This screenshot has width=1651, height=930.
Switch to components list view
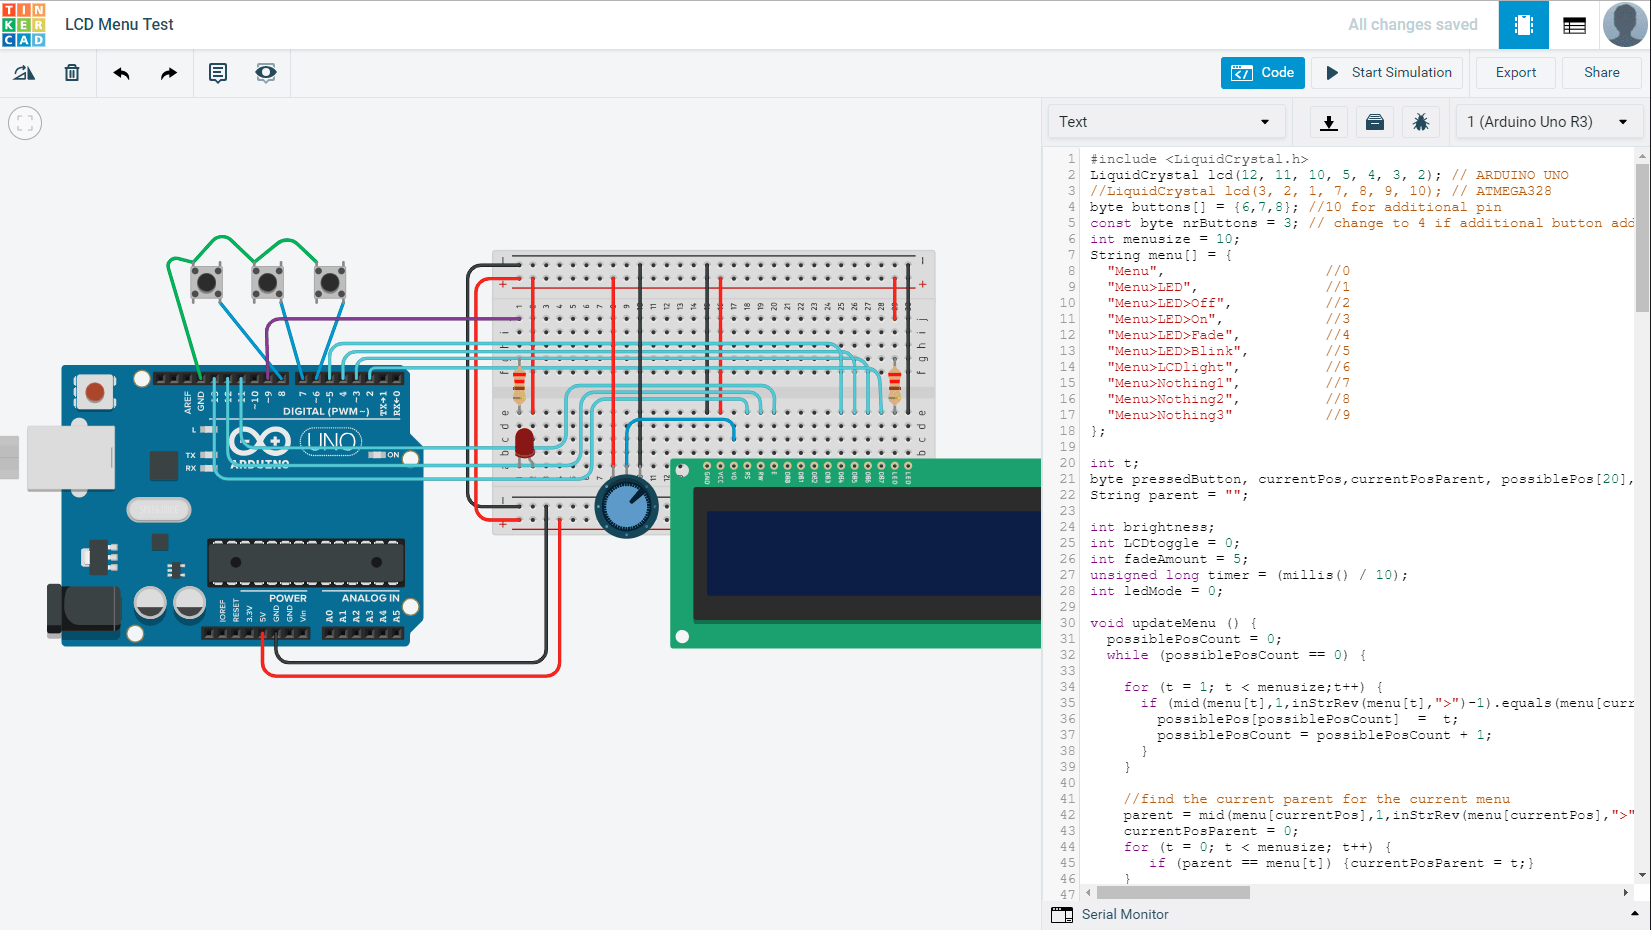(x=1573, y=24)
